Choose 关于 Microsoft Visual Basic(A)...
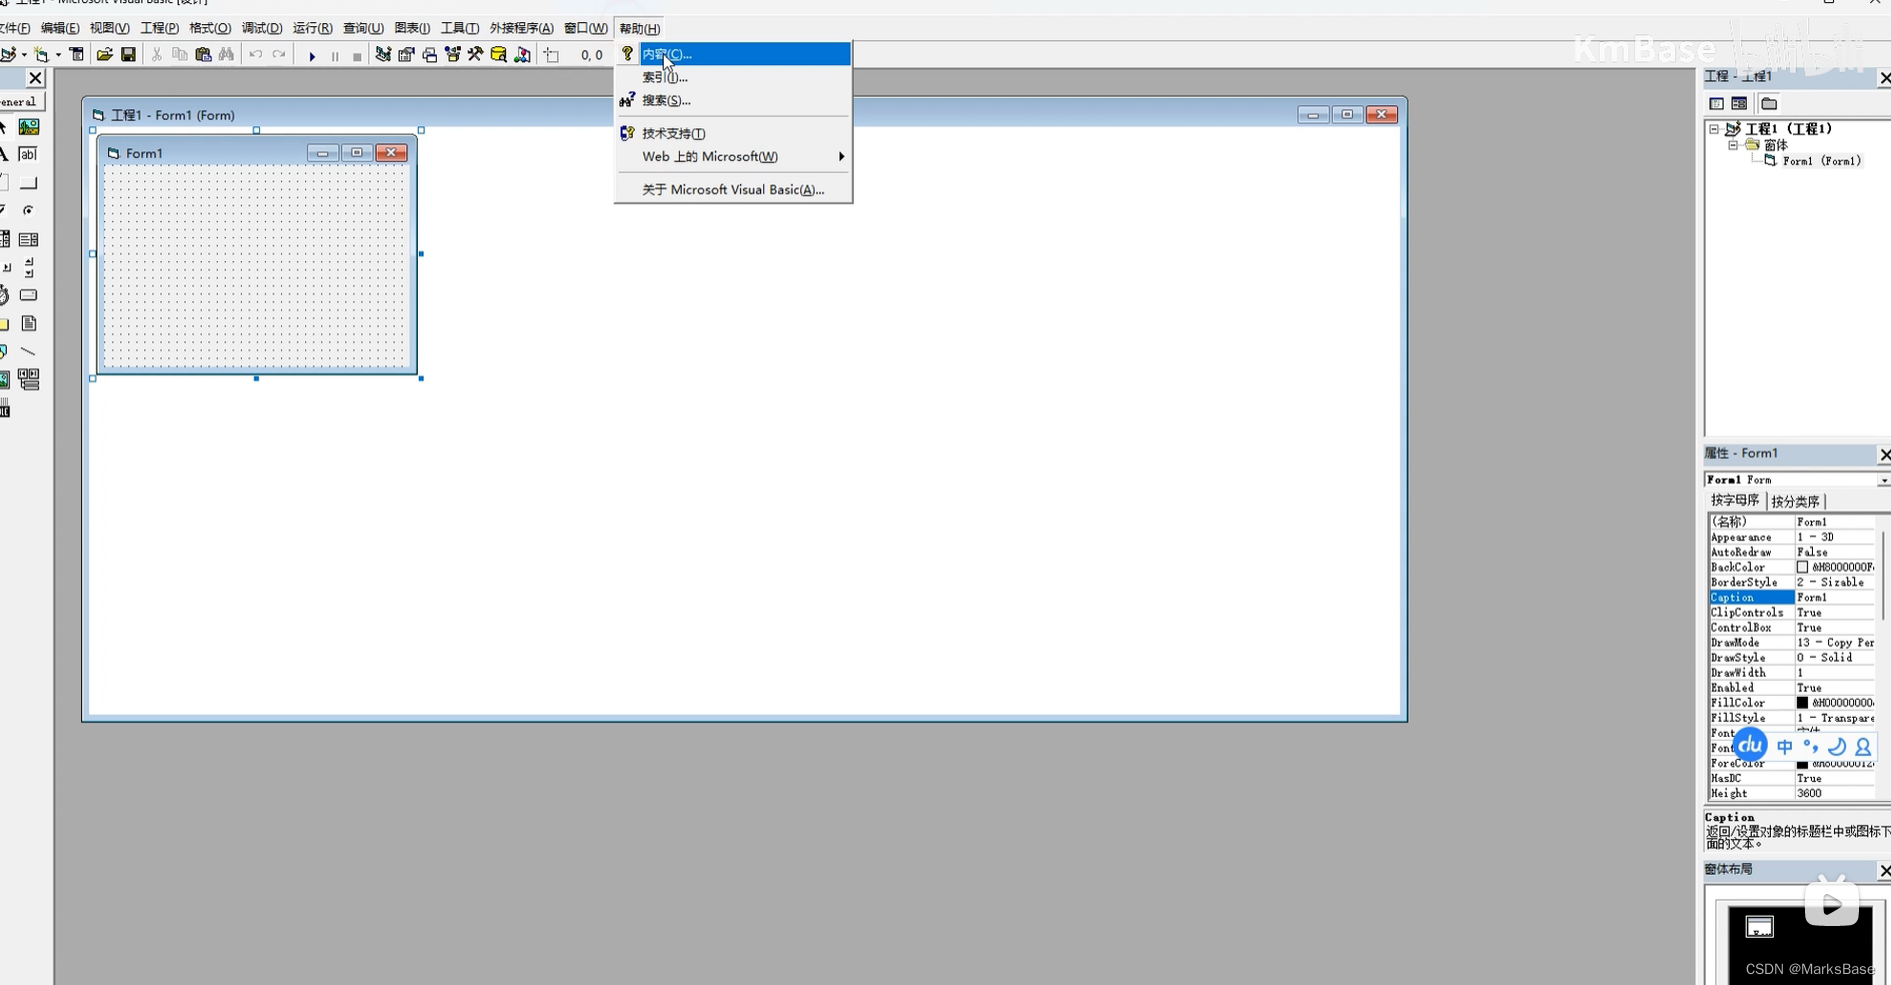 [x=733, y=189]
